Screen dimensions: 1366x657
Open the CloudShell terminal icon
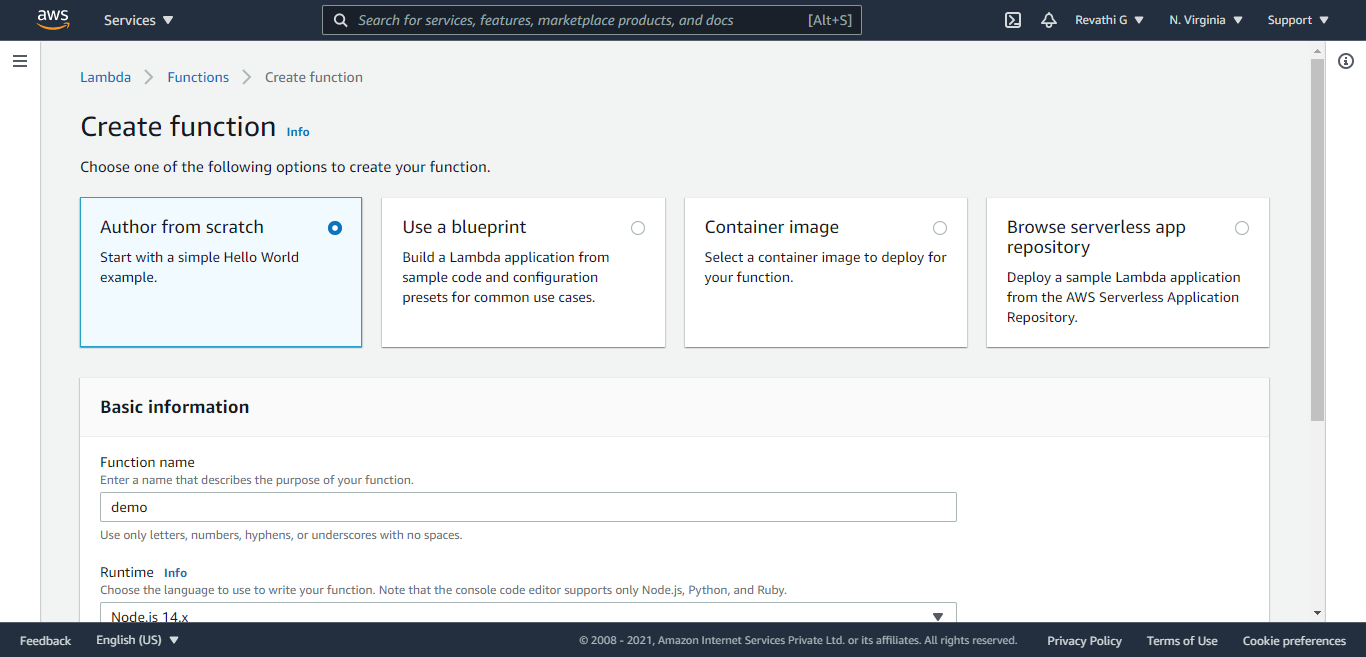1013,20
